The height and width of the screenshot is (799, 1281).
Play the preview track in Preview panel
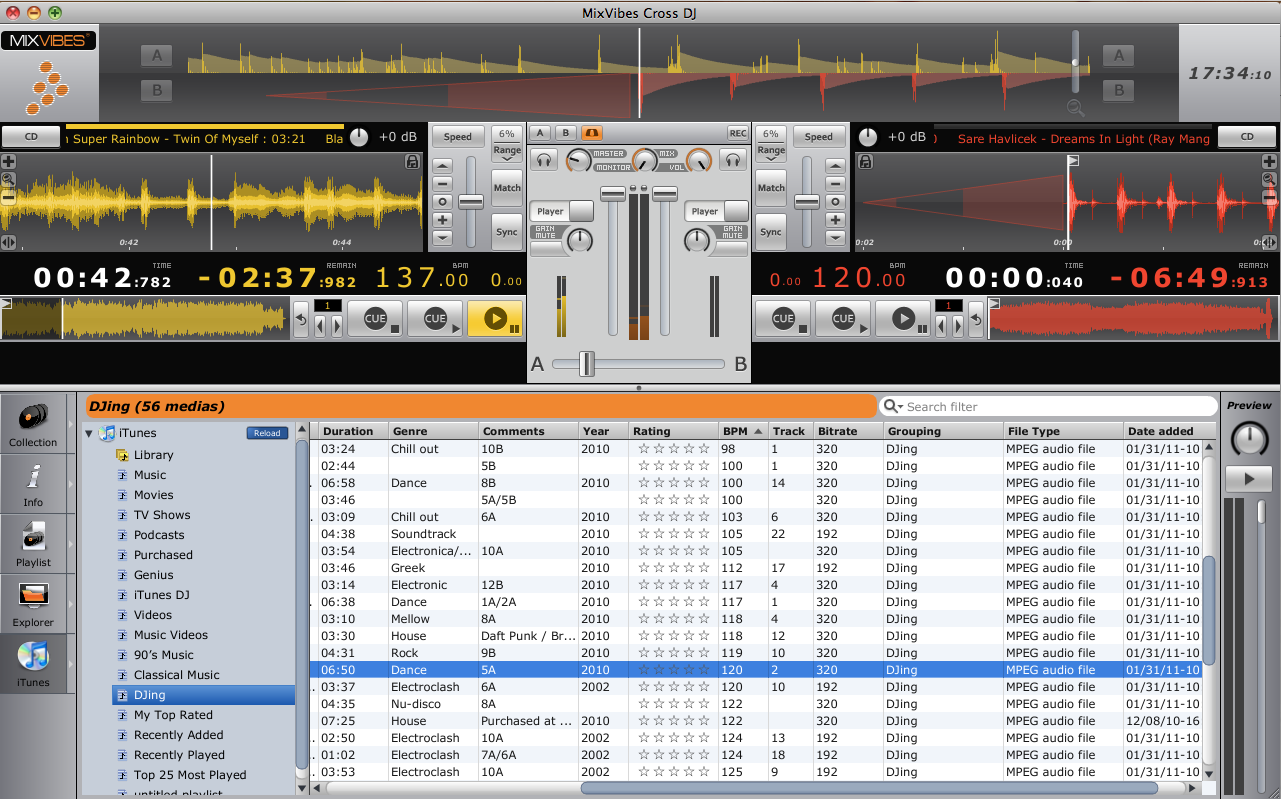1248,479
